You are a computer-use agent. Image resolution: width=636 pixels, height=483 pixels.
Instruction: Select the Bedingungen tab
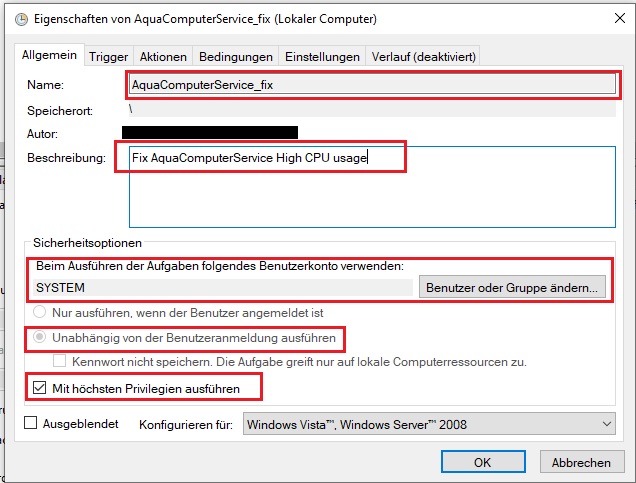pyautogui.click(x=235, y=57)
